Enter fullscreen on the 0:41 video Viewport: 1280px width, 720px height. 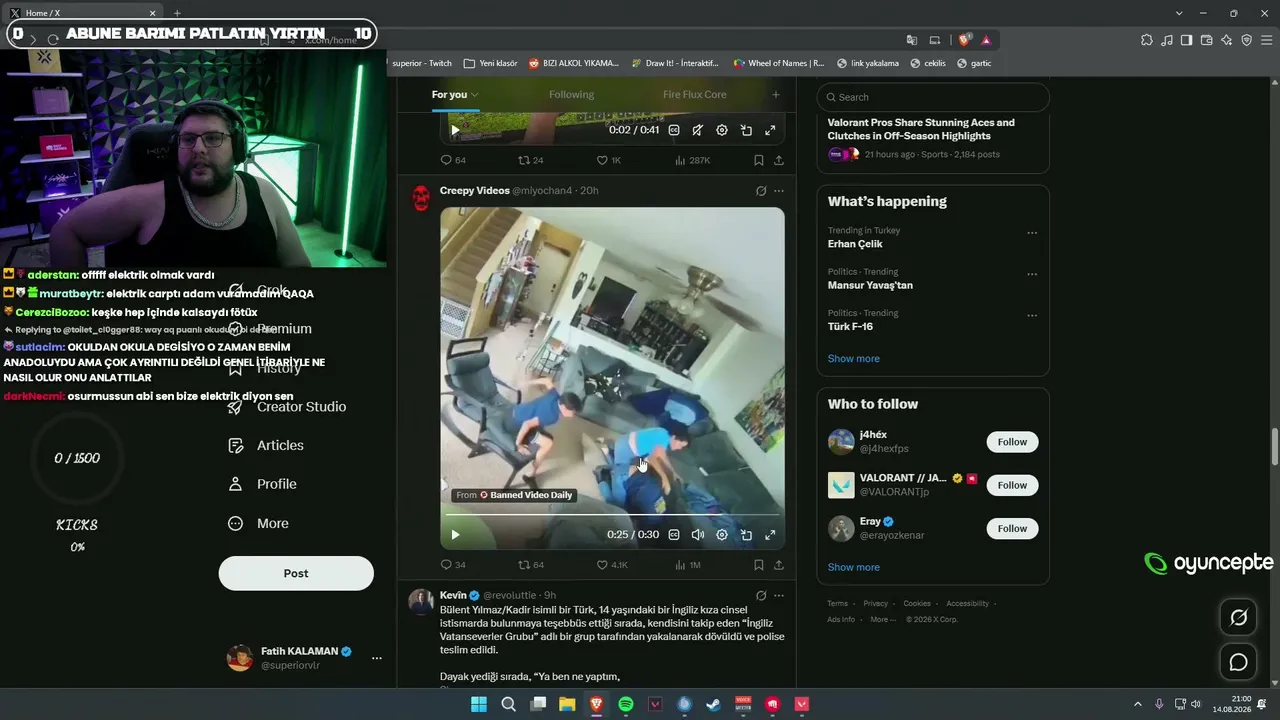coord(770,130)
